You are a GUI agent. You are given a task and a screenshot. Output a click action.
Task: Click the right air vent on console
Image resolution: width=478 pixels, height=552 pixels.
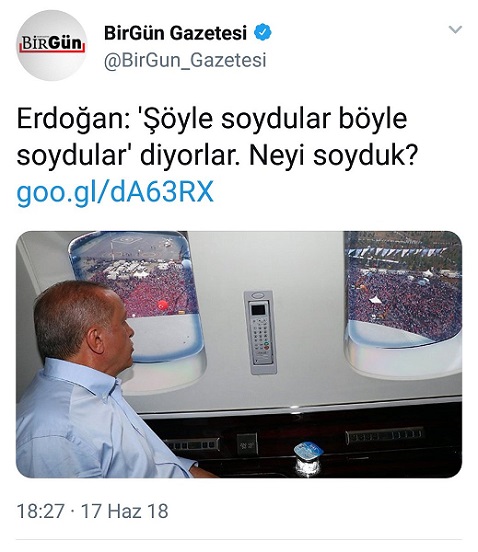pyautogui.click(x=385, y=435)
